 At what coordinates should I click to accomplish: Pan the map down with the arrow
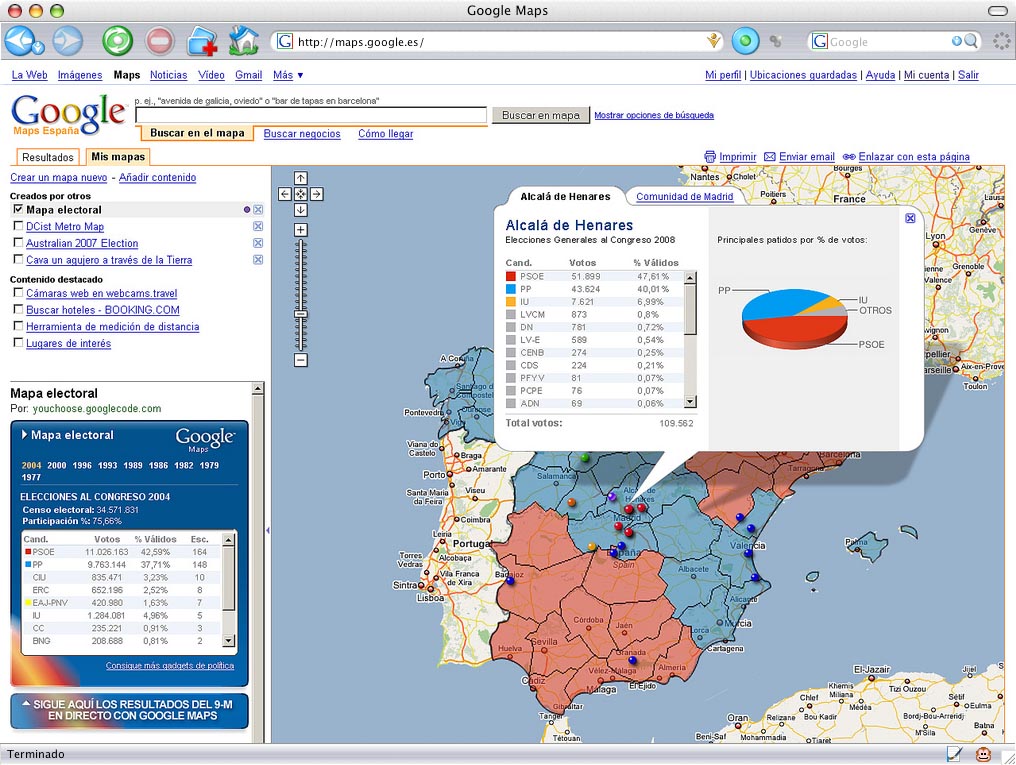point(301,210)
